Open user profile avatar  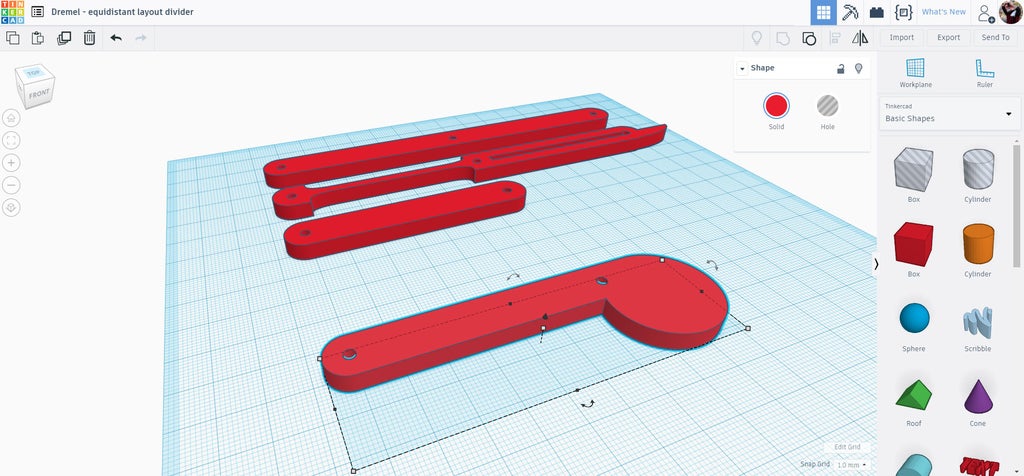[1010, 12]
